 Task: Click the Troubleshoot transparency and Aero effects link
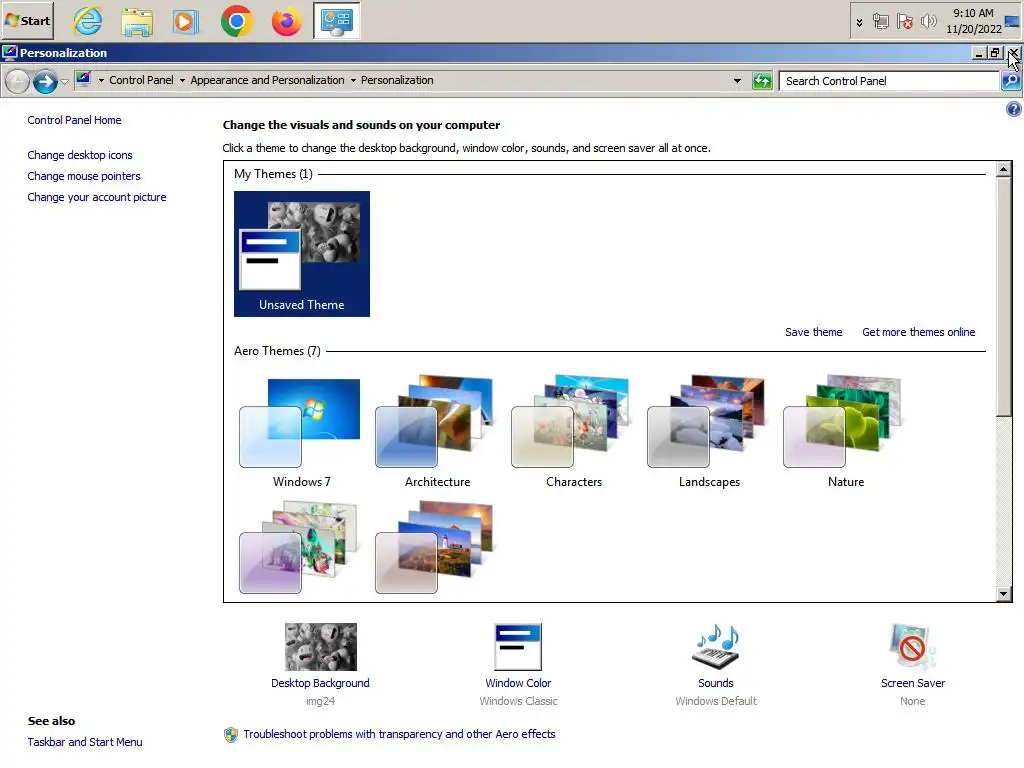(x=399, y=734)
